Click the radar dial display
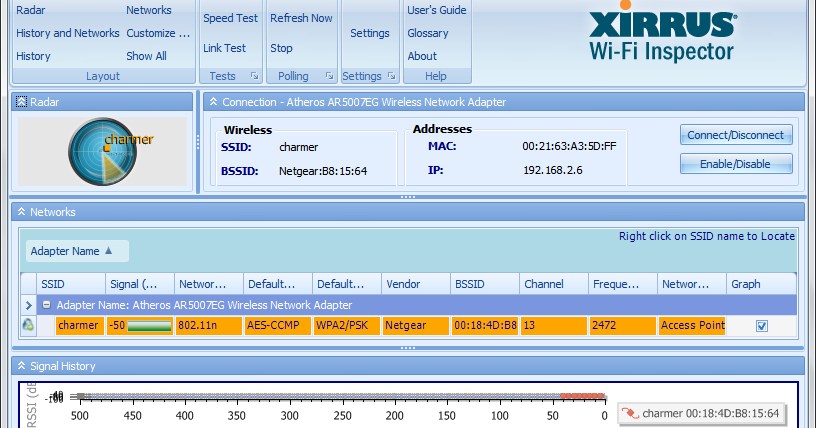 103,152
